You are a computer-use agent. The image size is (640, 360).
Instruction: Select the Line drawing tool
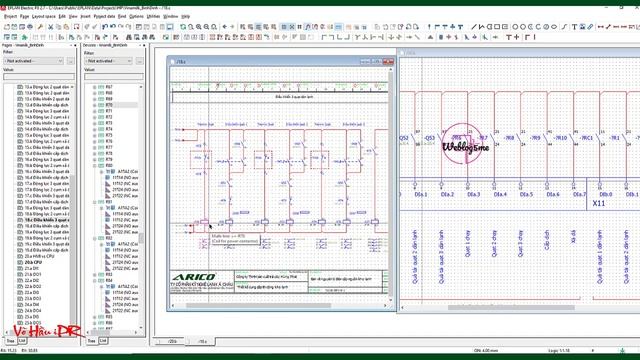pyautogui.click(x=474, y=27)
